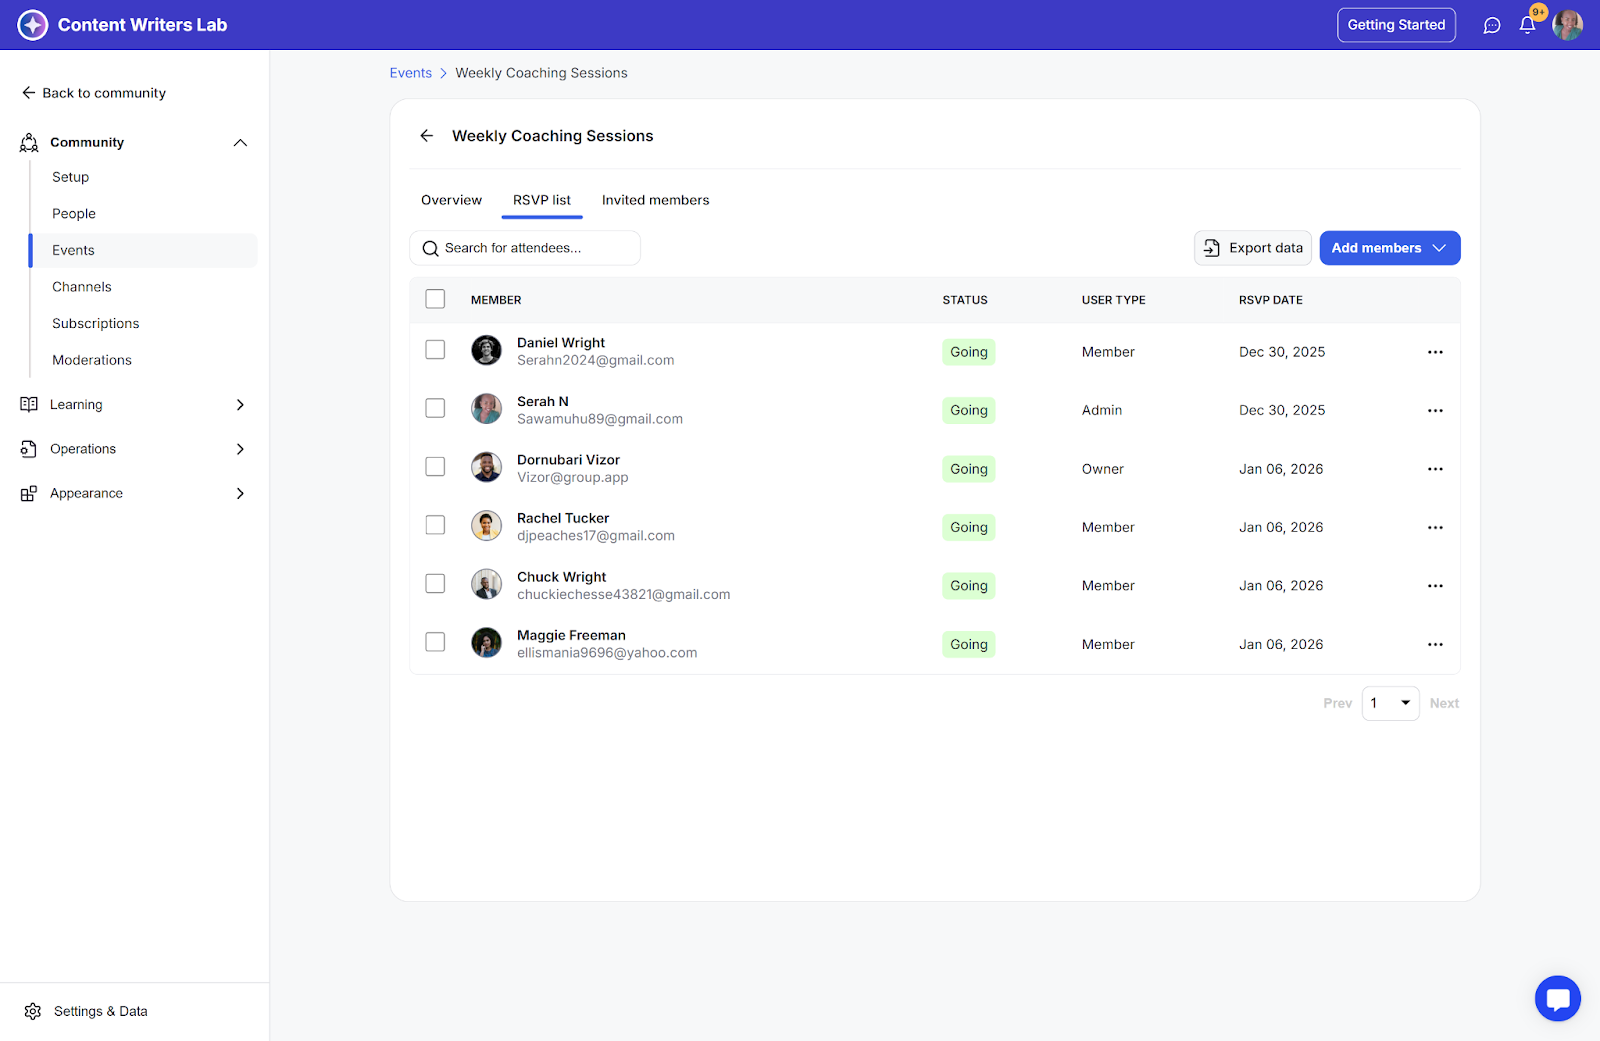Click the Events breadcrumb link

[x=411, y=73]
